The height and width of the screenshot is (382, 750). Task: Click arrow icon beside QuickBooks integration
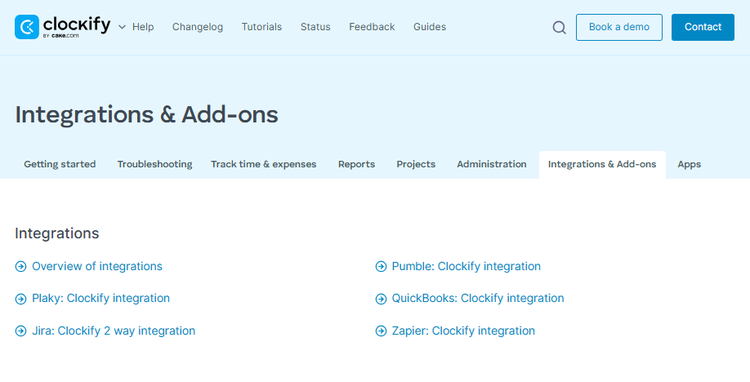pyautogui.click(x=381, y=299)
